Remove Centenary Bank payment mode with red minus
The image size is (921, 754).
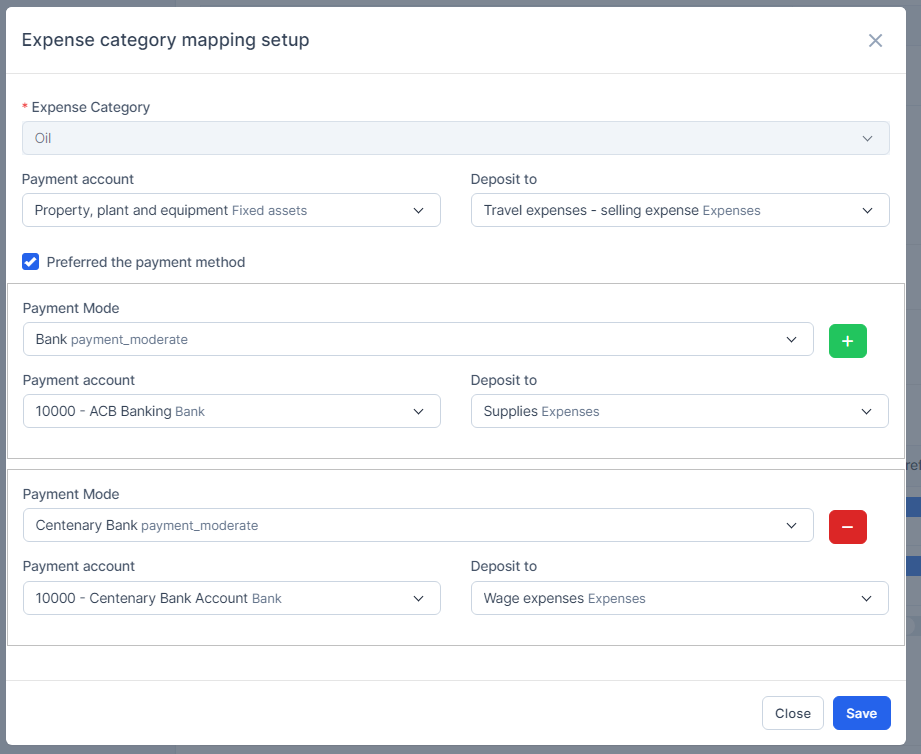847,526
